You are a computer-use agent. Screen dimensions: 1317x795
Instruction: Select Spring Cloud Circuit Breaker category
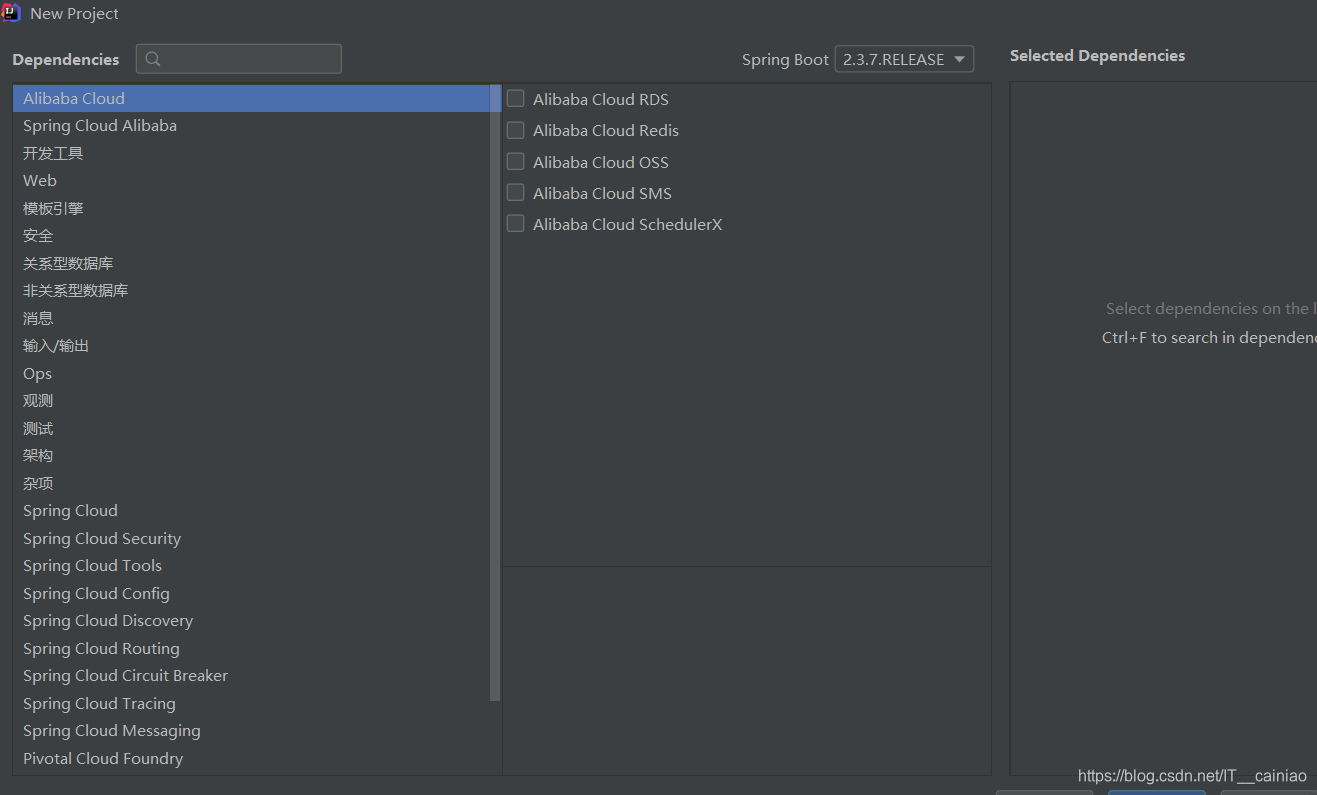tap(251, 676)
